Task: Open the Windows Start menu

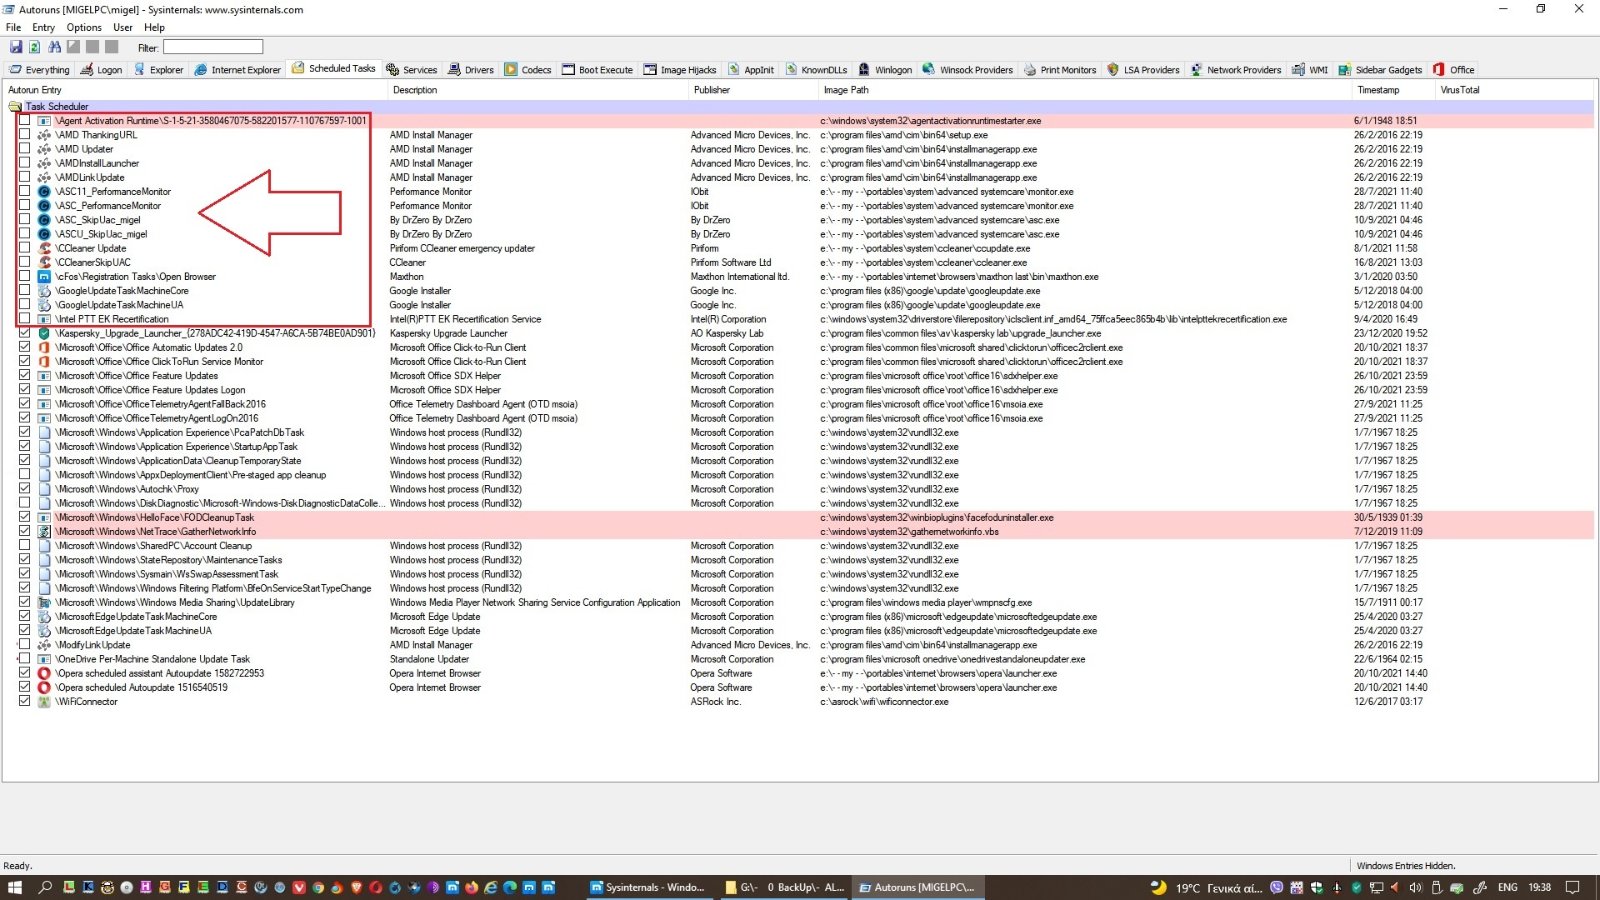Action: (x=14, y=887)
